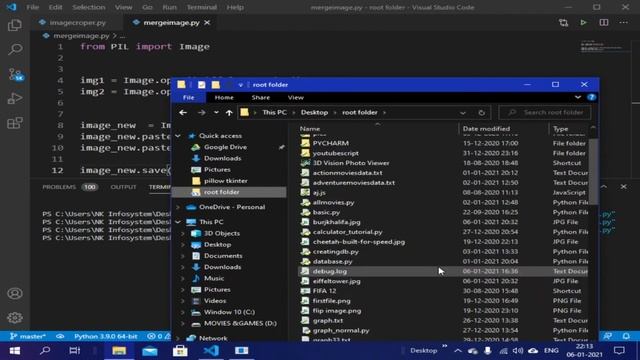Click This PC in the address breadcrumb
640x360 pixels.
pyautogui.click(x=274, y=113)
